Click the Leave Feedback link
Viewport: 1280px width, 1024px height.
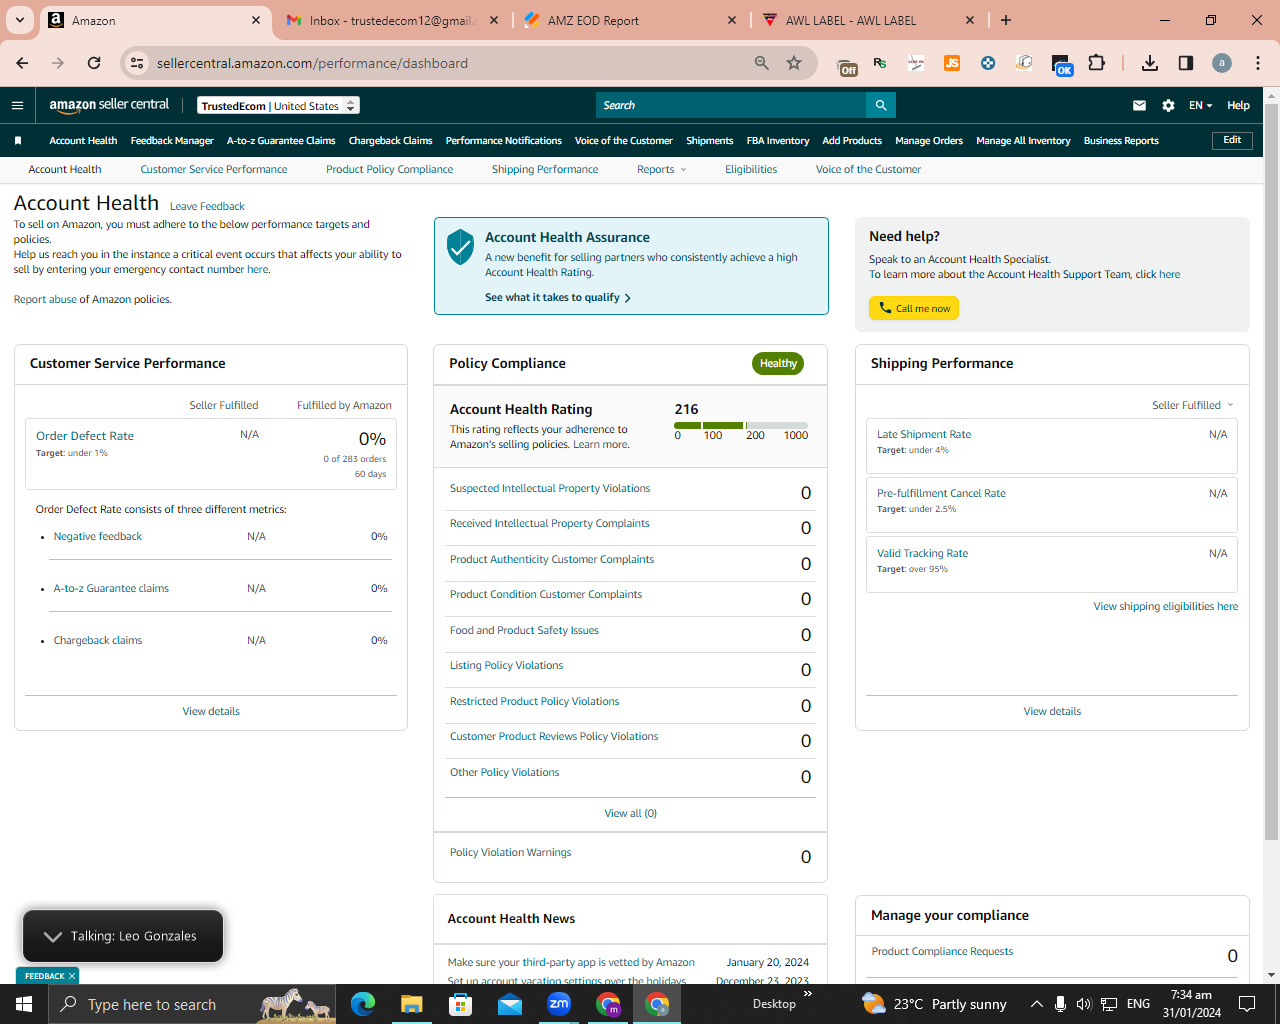(x=207, y=207)
